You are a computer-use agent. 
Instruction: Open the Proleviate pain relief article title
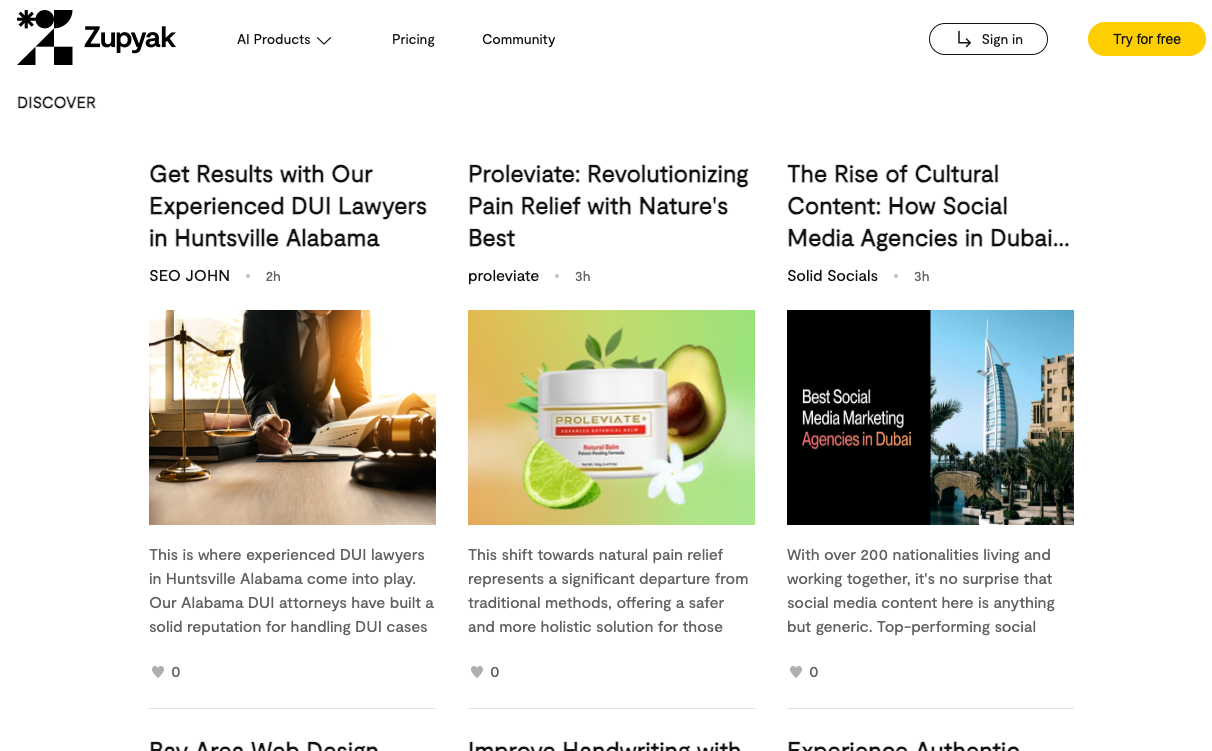(x=608, y=206)
